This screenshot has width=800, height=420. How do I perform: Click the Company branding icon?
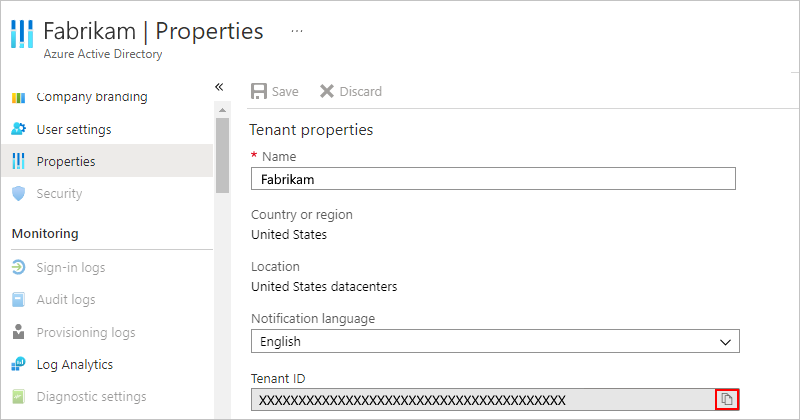point(18,97)
